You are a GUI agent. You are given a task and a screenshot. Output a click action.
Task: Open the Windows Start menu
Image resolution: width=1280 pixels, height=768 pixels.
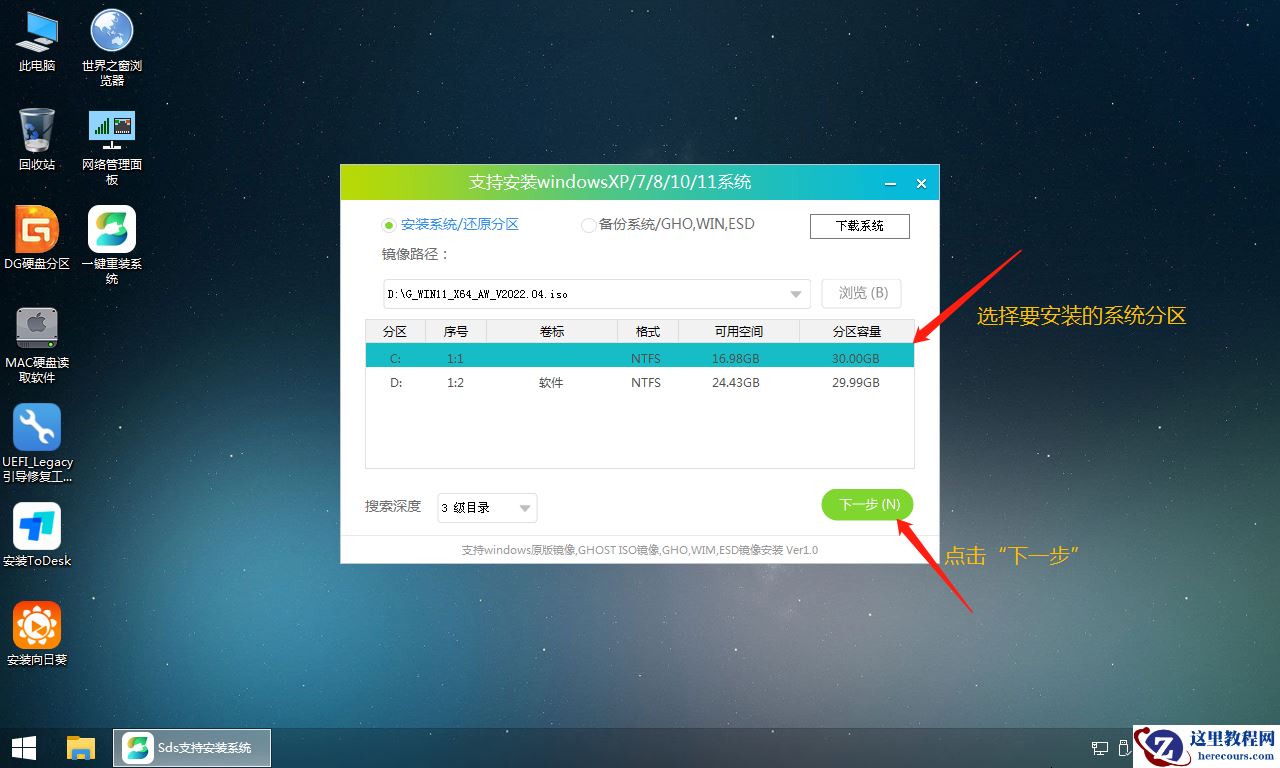point(22,747)
